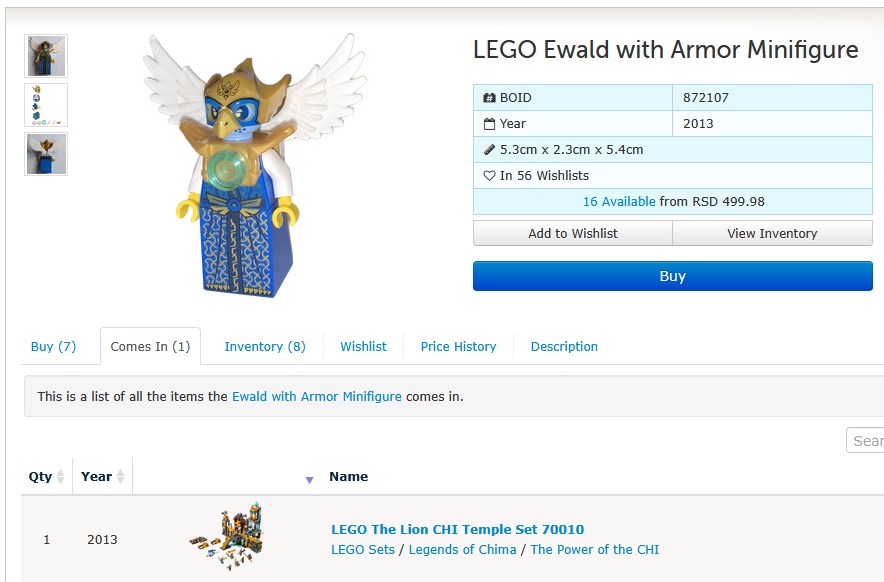
Task: Open LEGO The Lion CHI Temple Set link
Action: click(x=457, y=530)
